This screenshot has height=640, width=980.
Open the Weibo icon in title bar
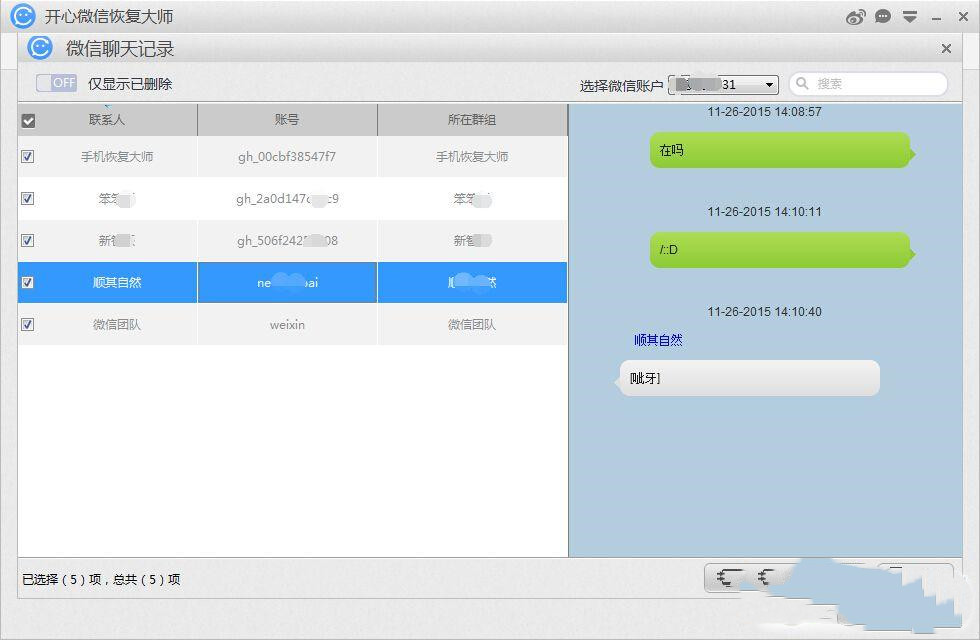pos(856,17)
